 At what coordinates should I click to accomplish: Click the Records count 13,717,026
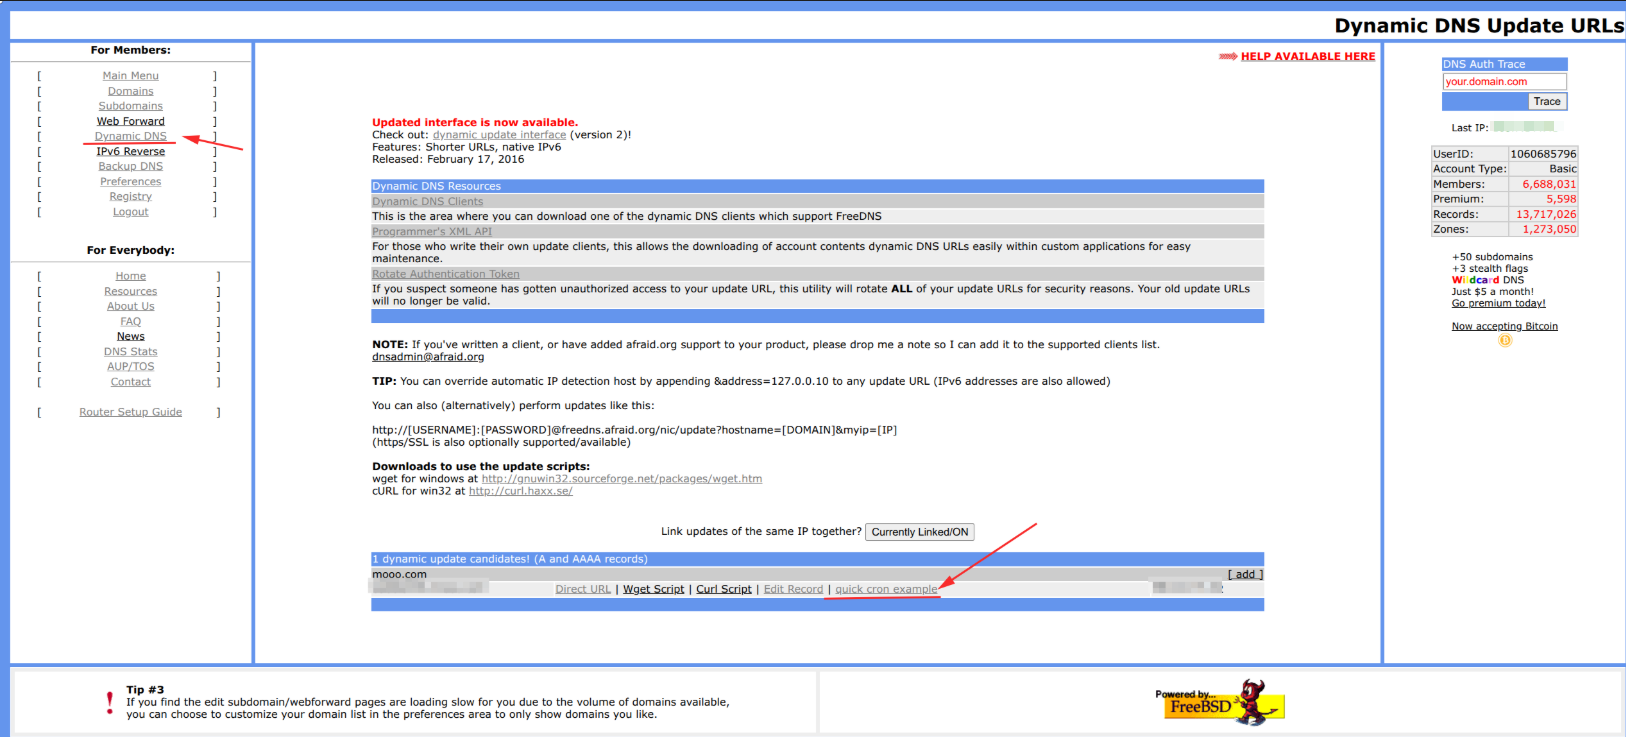click(x=1546, y=214)
